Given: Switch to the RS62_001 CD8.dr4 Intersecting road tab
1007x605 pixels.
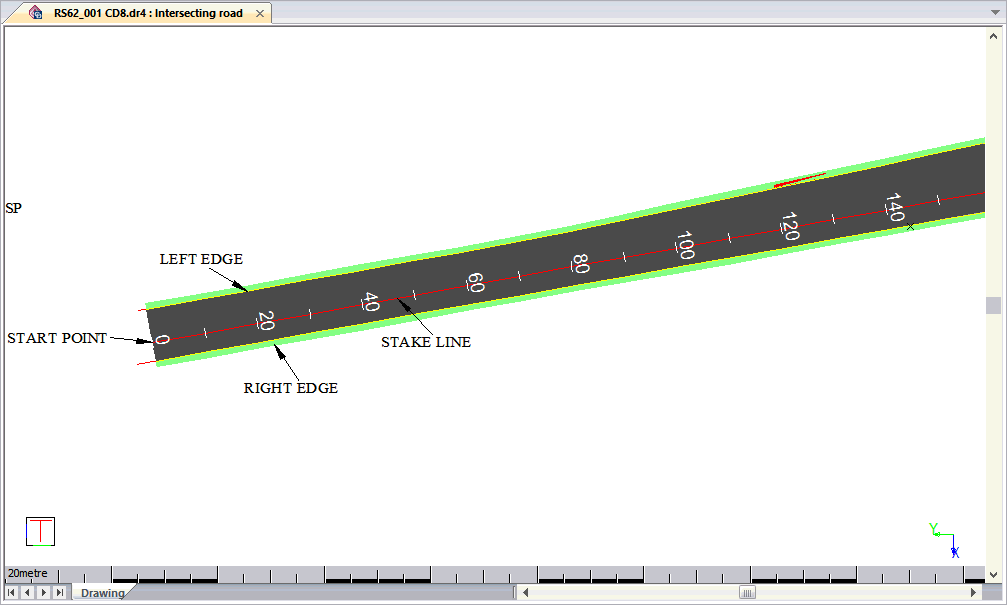Looking at the screenshot, I should click(148, 14).
